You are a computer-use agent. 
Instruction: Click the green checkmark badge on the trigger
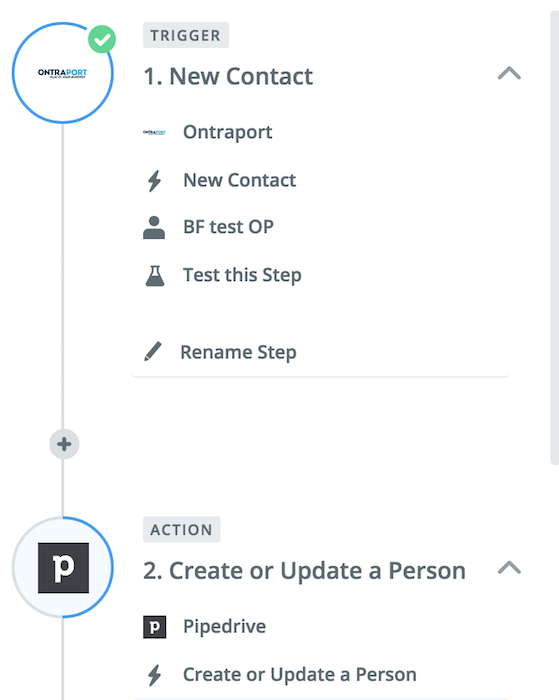coord(102,39)
